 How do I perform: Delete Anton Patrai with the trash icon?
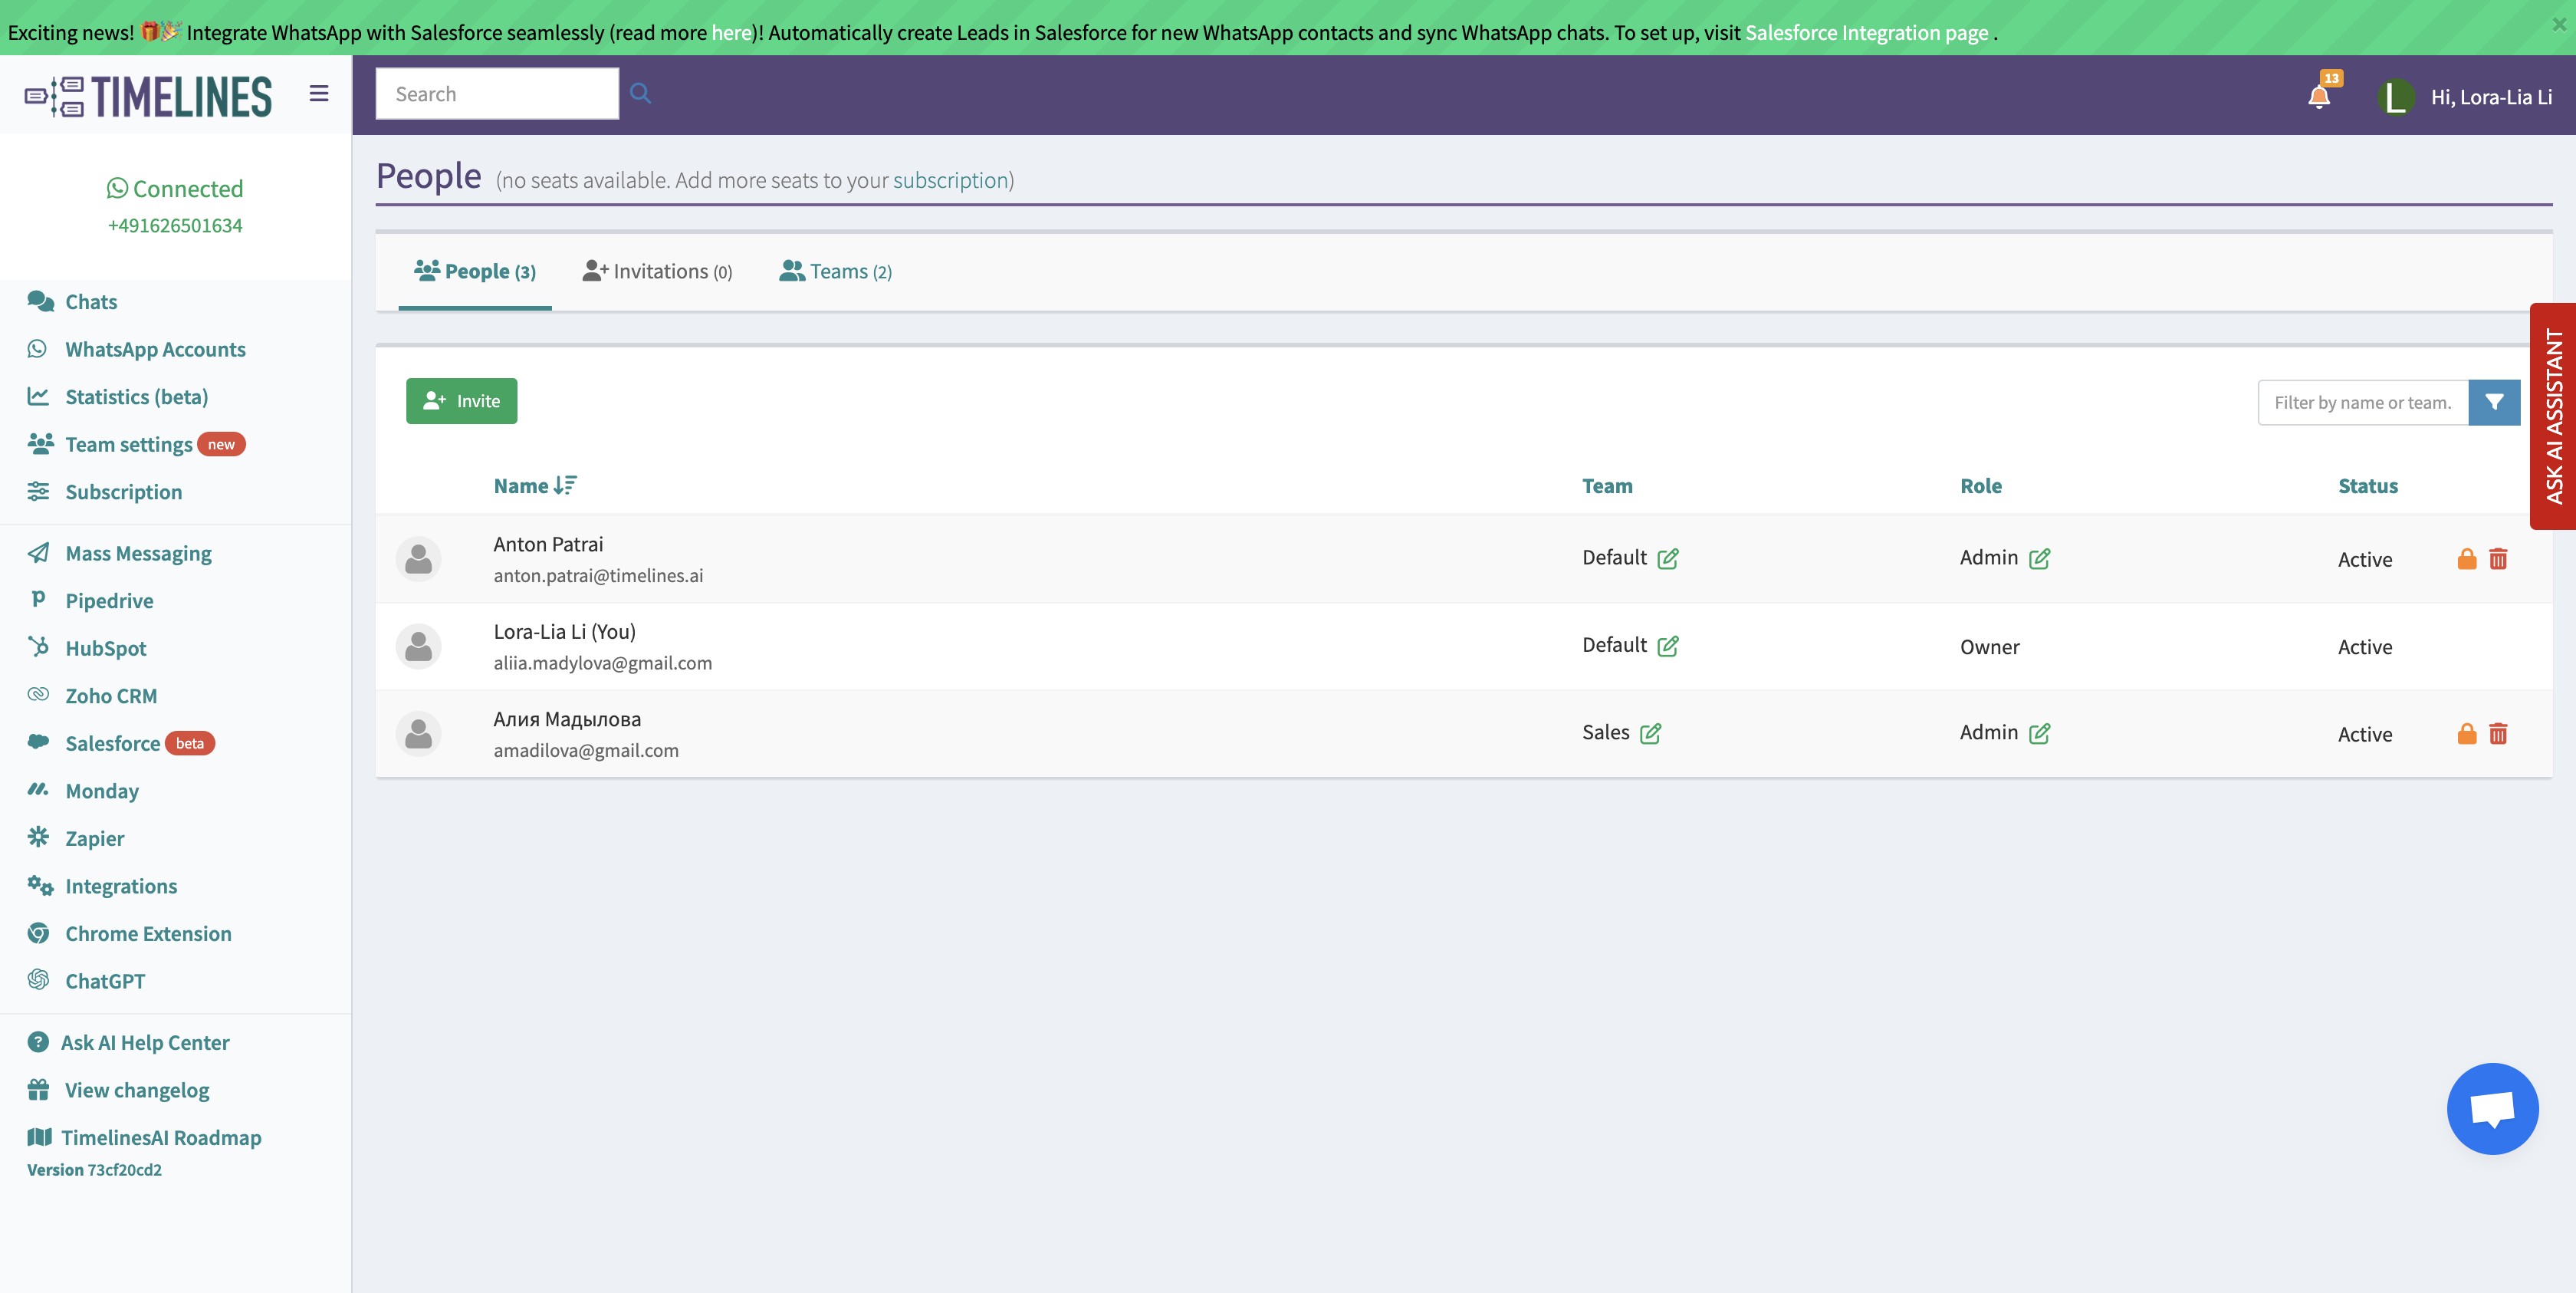pyautogui.click(x=2497, y=559)
